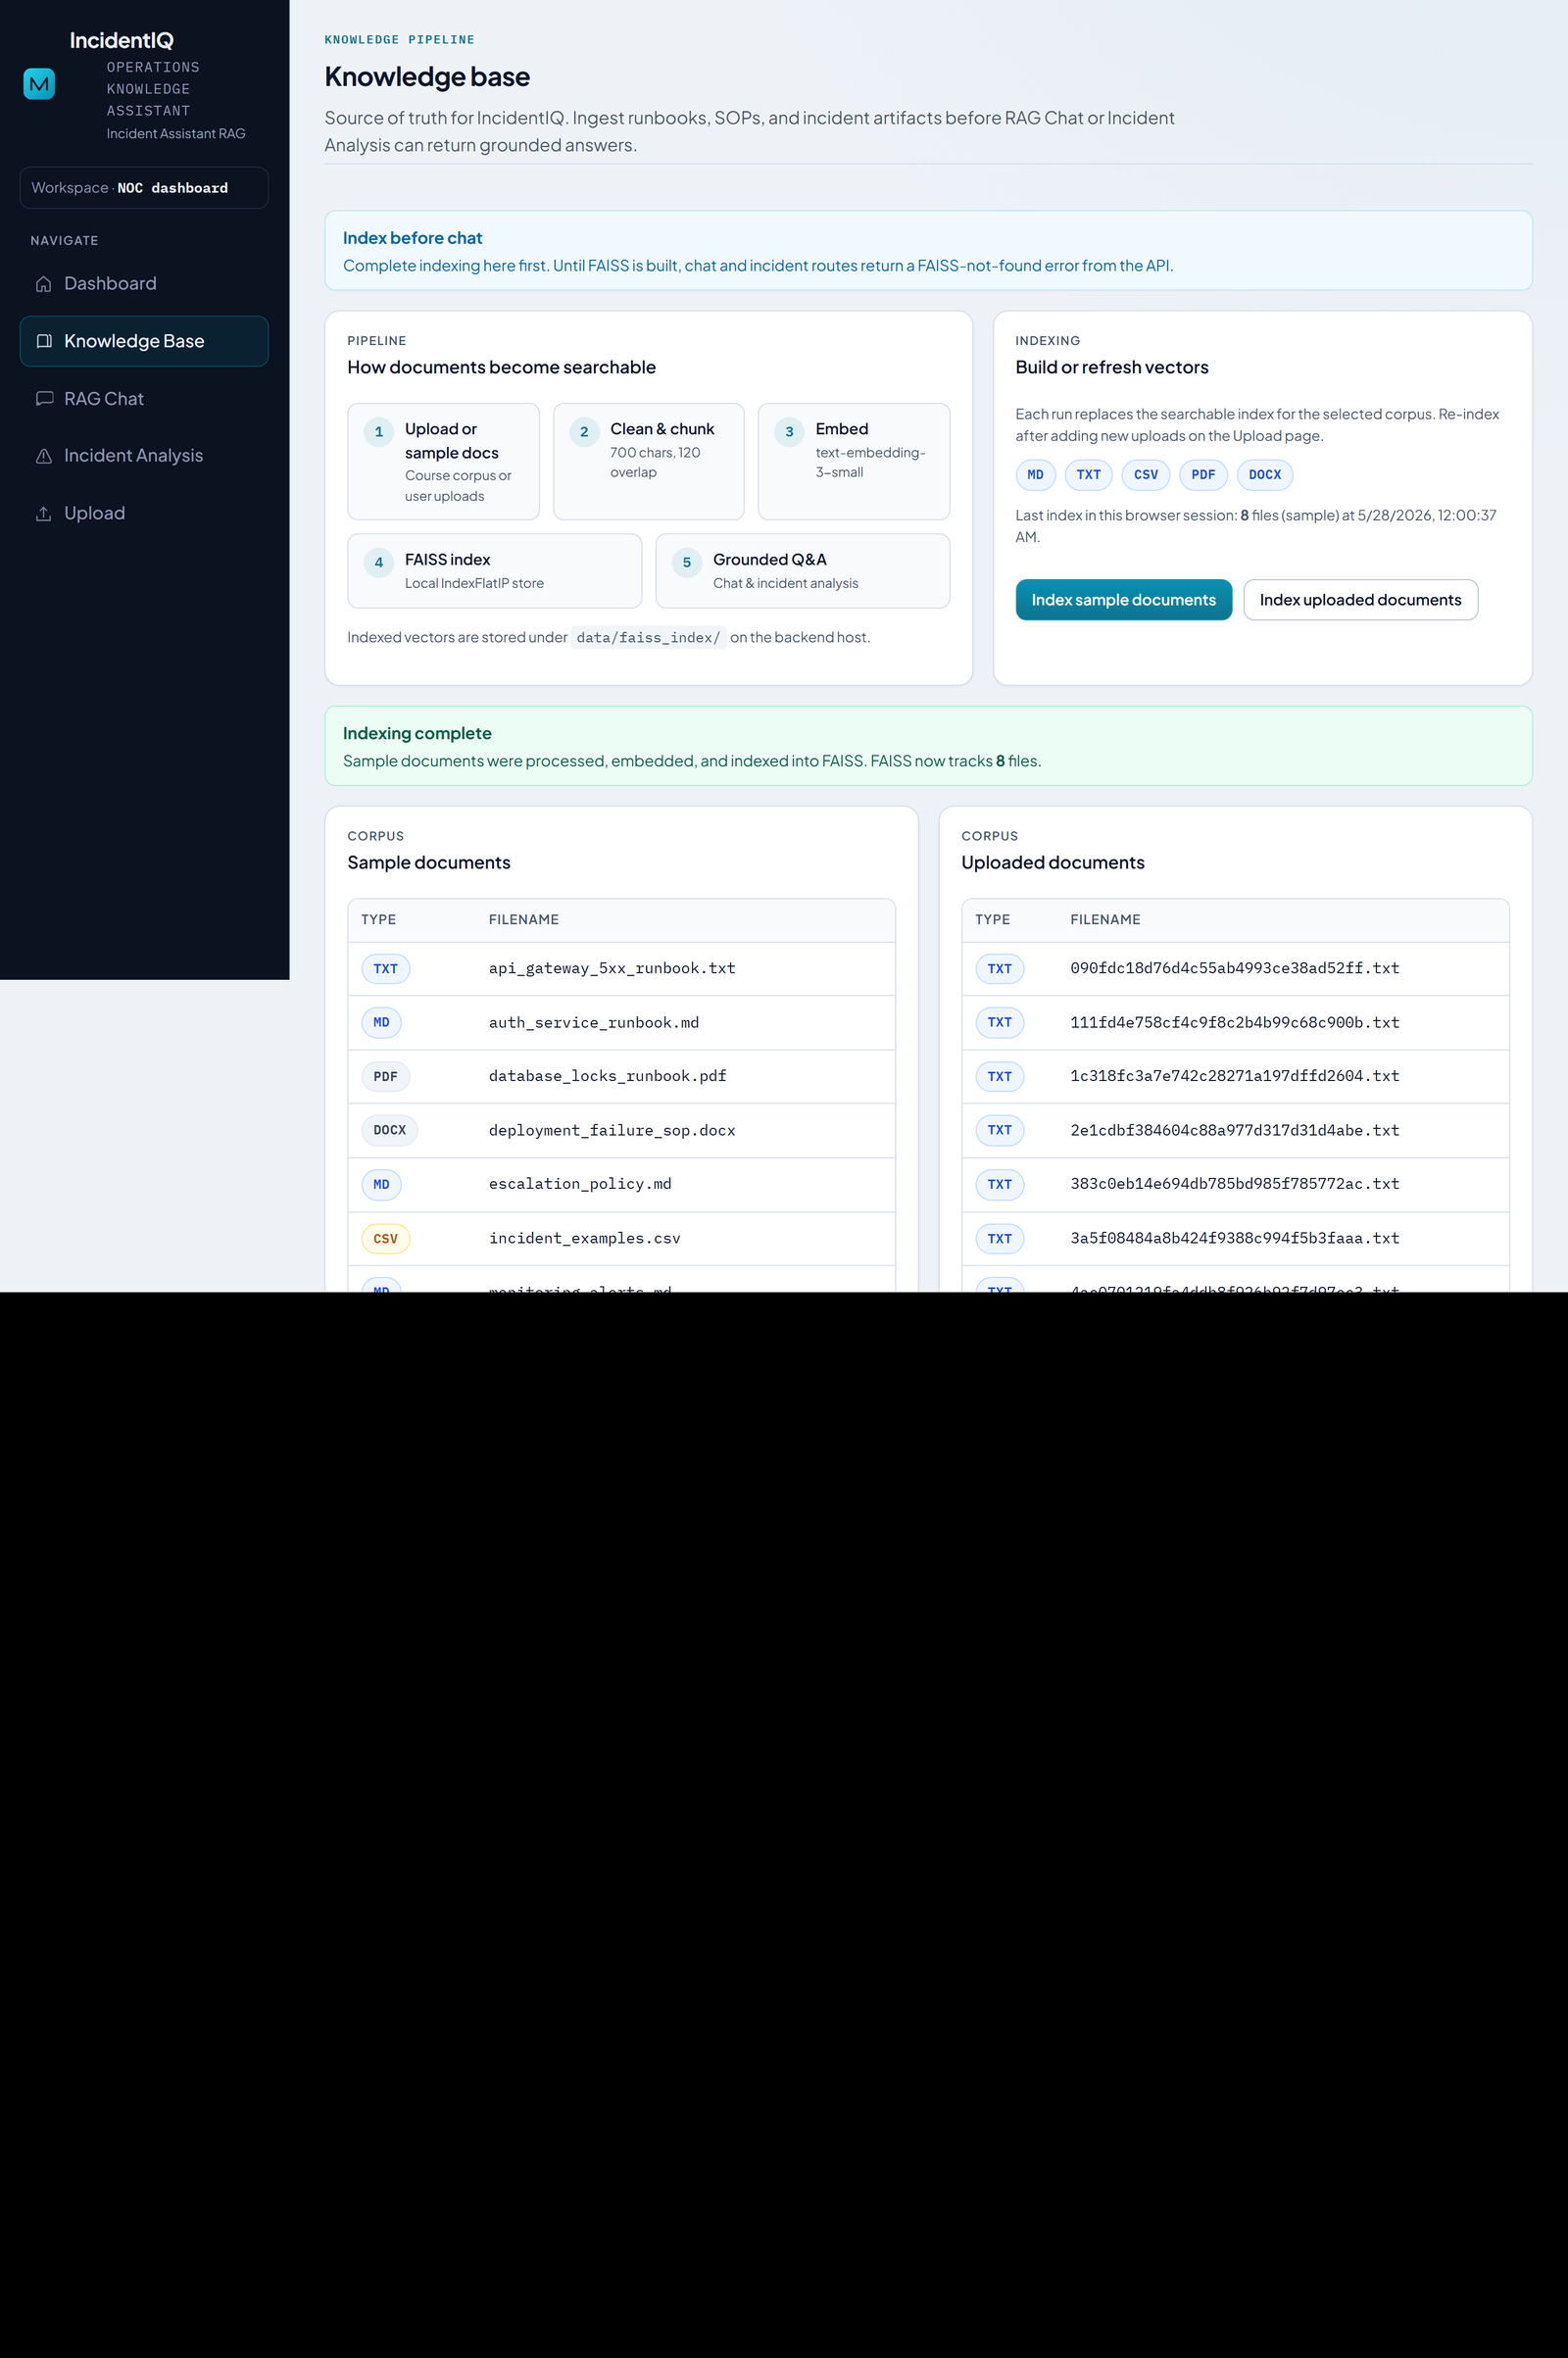Go to Incident Analysis

pos(144,456)
